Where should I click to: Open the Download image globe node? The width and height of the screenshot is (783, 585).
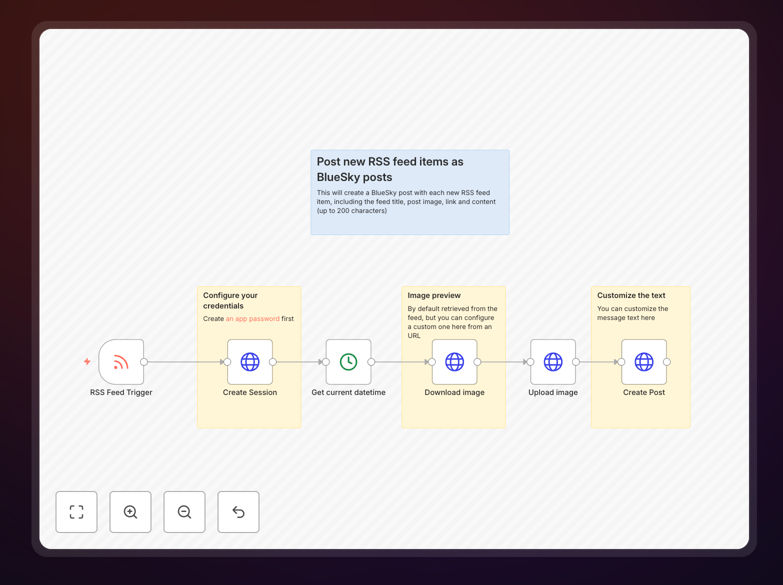454,362
